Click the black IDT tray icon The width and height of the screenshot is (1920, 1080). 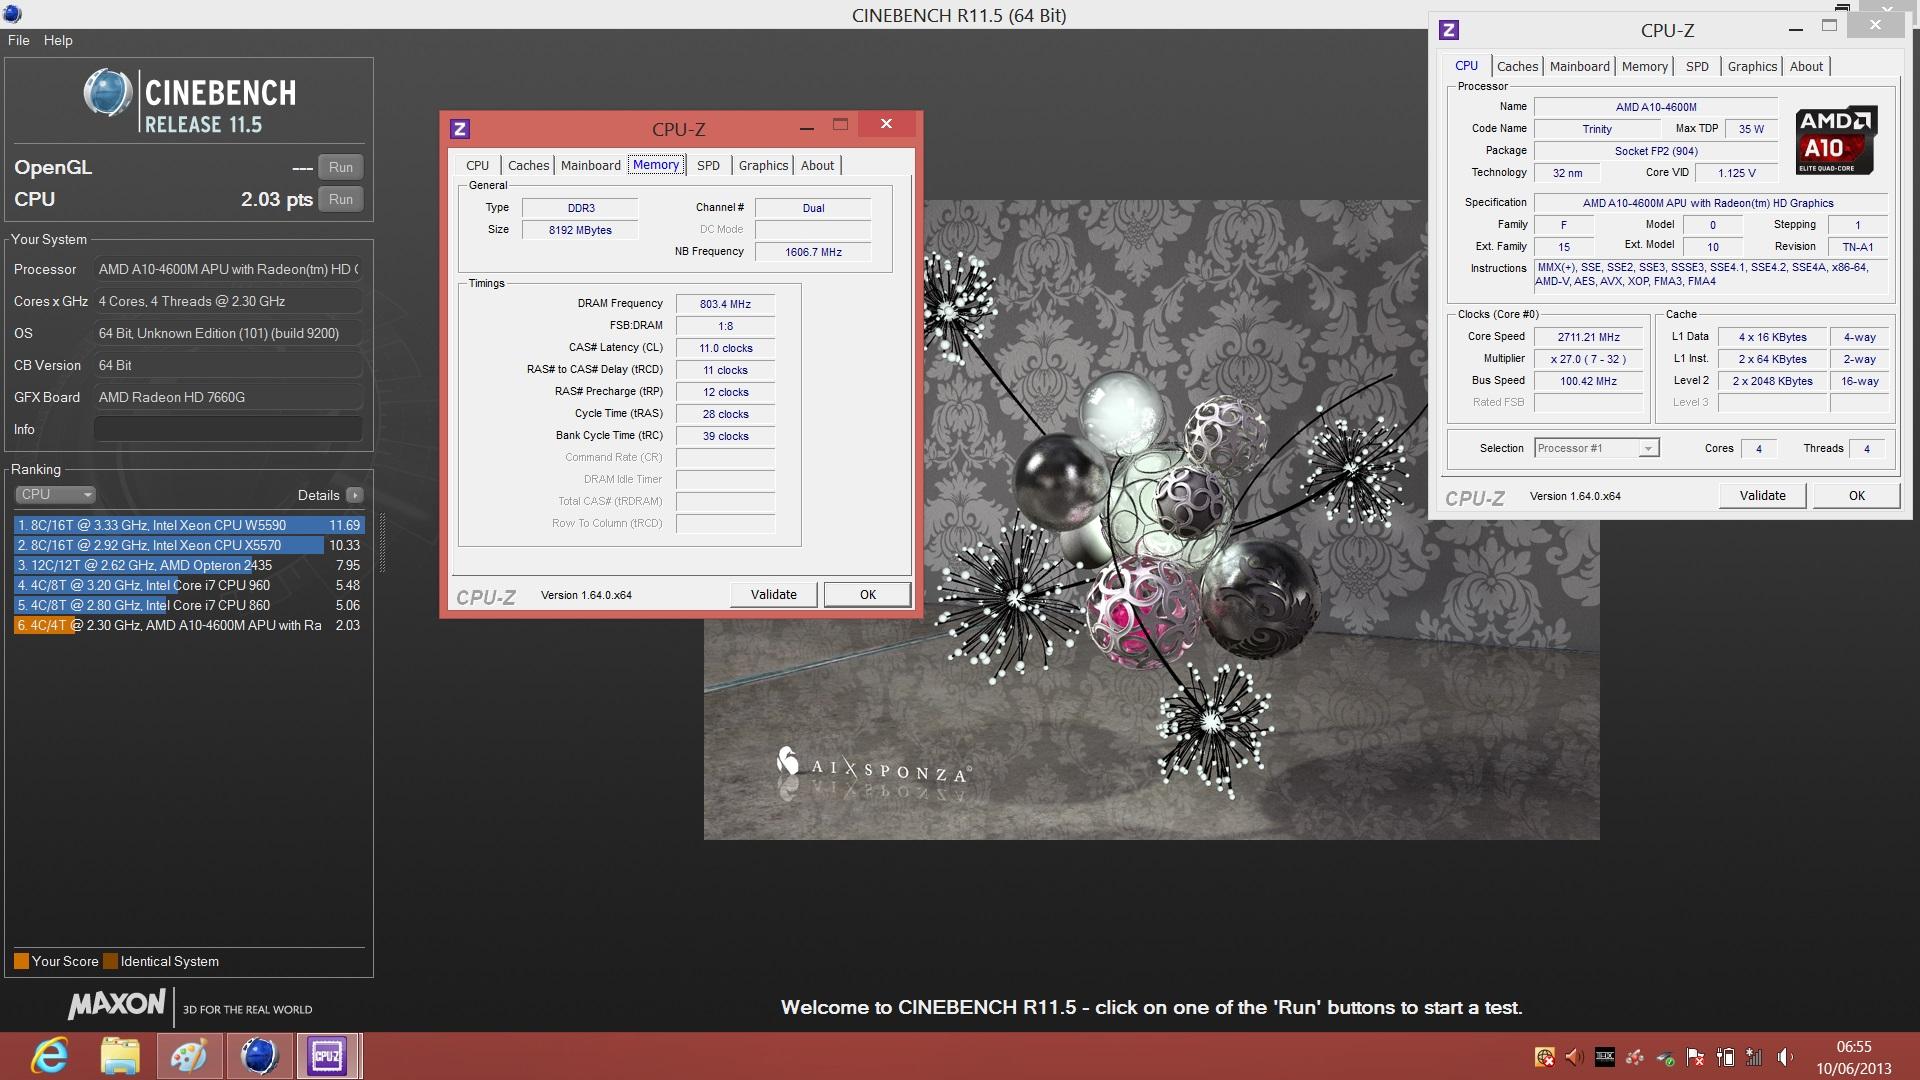(1604, 1057)
